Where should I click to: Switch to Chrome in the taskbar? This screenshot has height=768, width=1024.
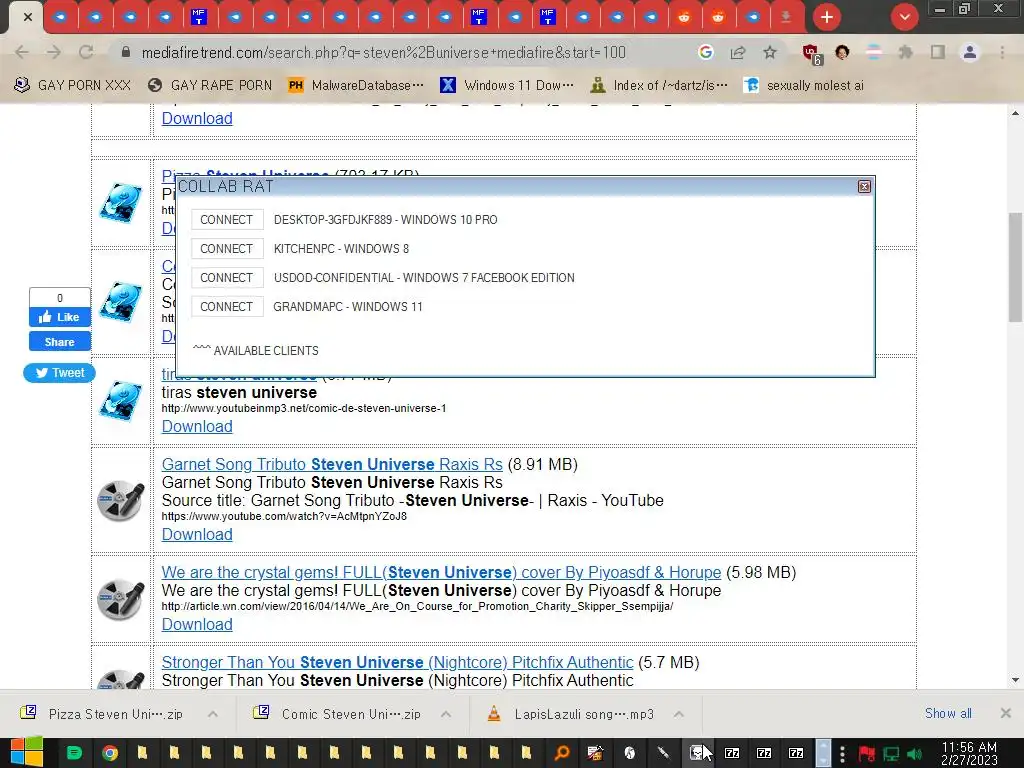click(x=110, y=753)
